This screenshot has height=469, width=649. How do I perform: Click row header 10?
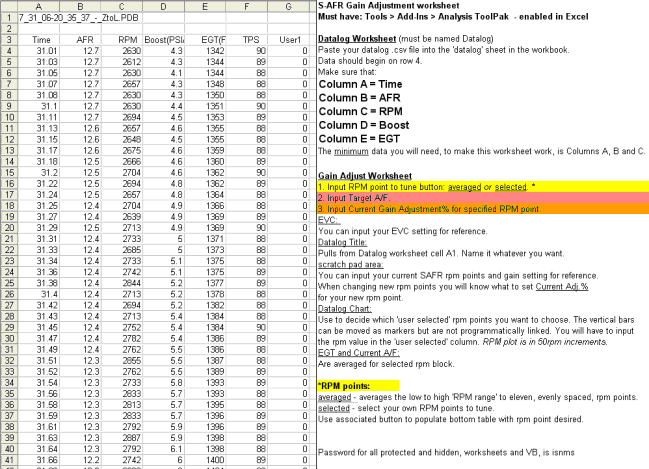(9, 117)
